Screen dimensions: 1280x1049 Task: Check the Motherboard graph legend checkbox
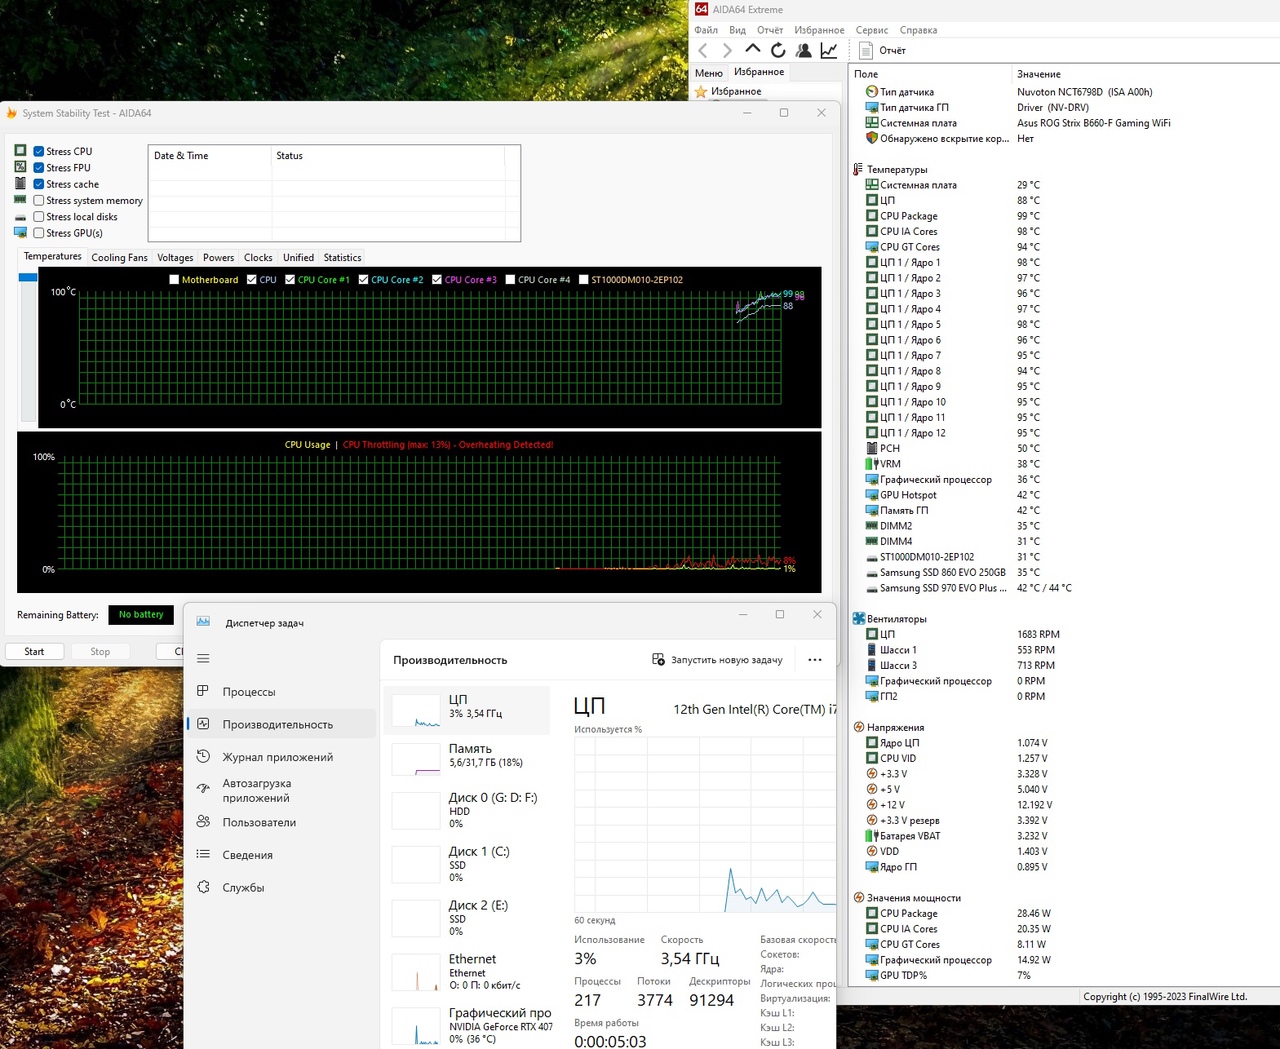point(175,280)
